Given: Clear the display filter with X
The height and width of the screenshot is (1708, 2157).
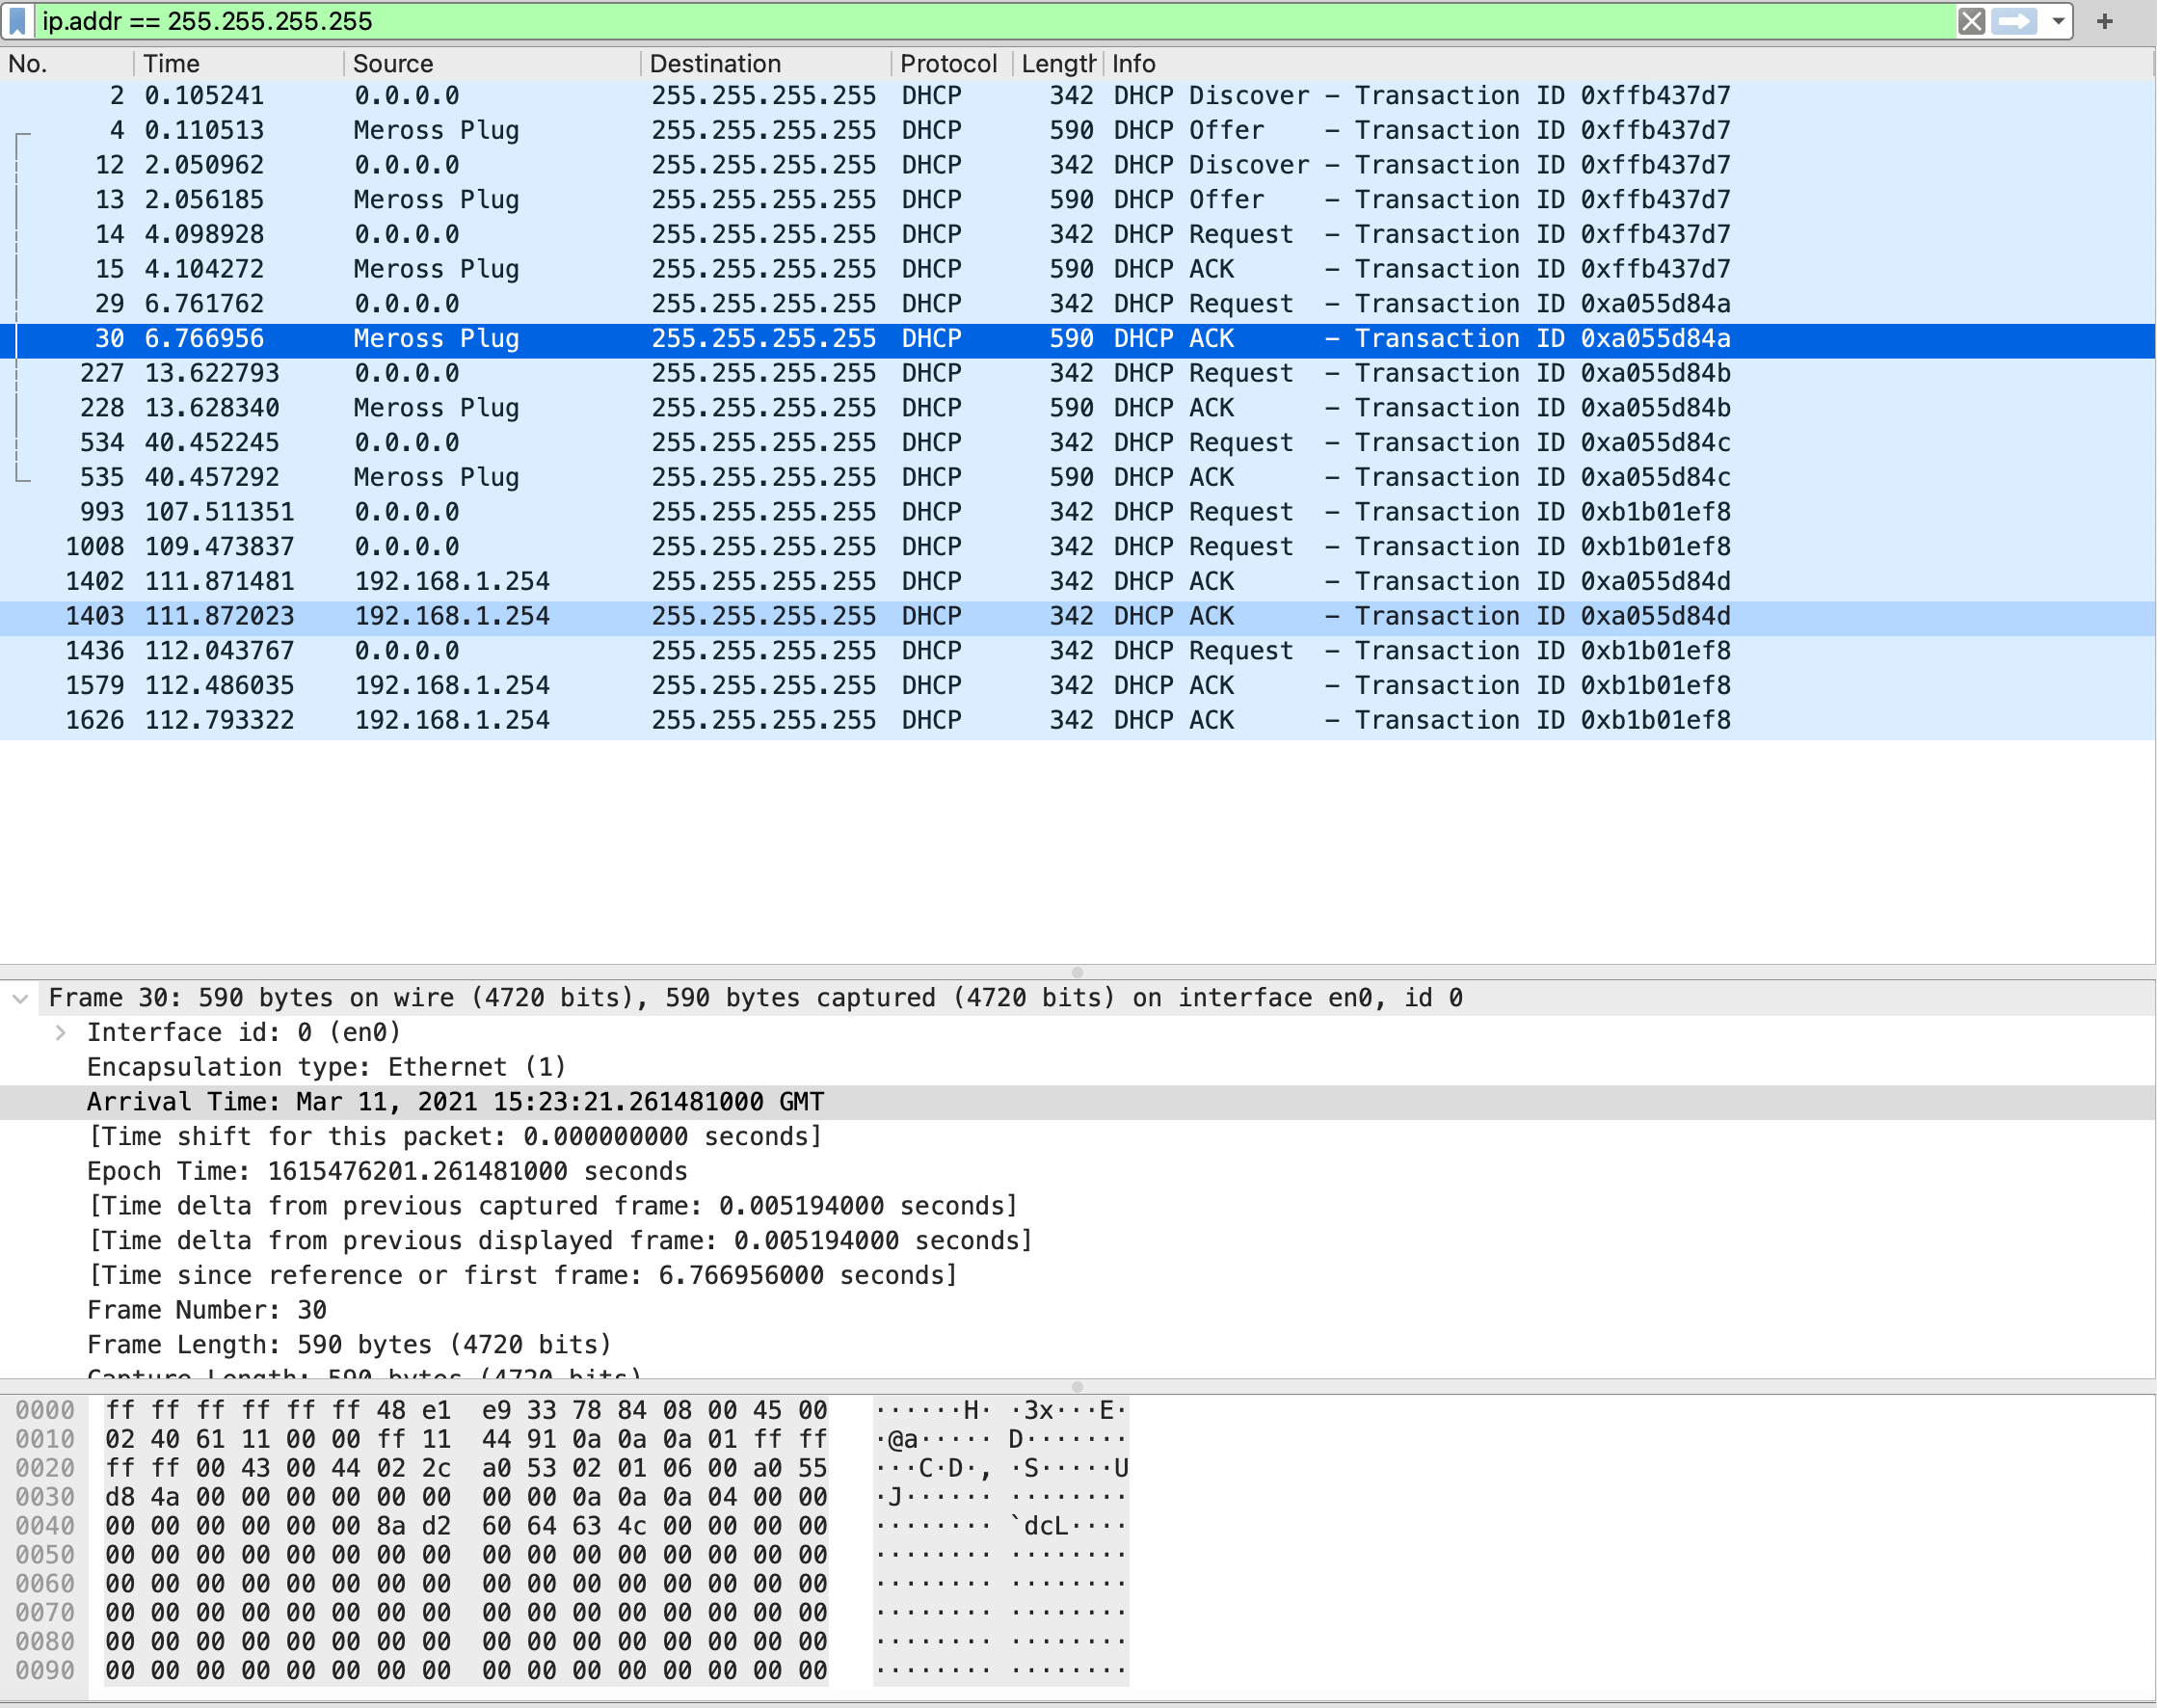Looking at the screenshot, I should (x=1971, y=21).
